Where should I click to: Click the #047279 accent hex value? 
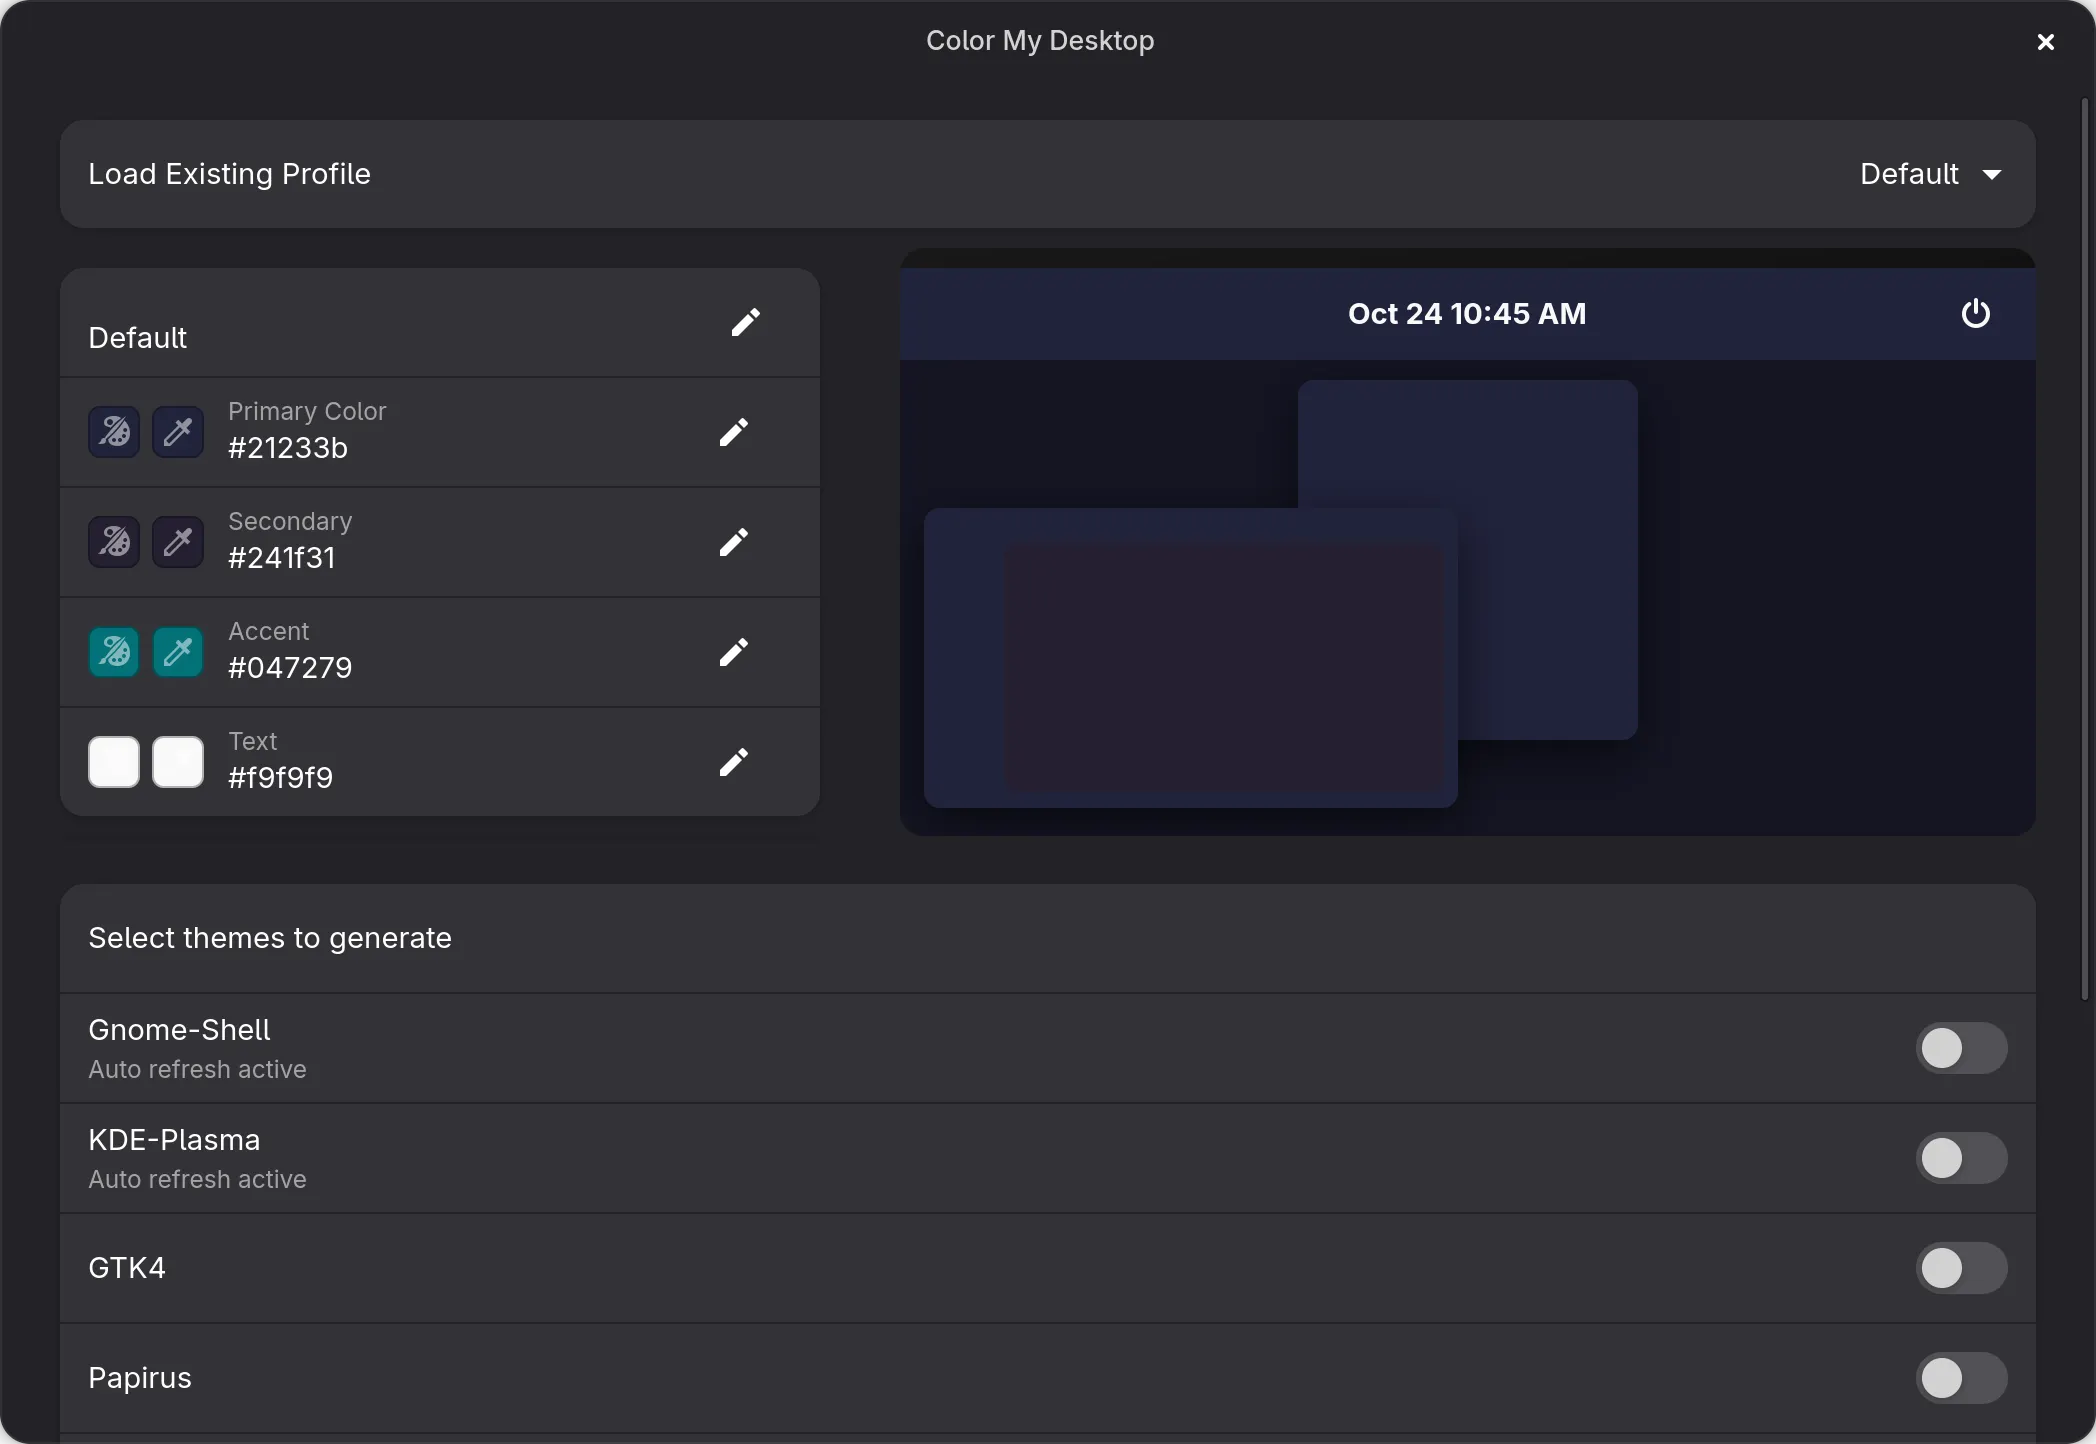pos(290,668)
